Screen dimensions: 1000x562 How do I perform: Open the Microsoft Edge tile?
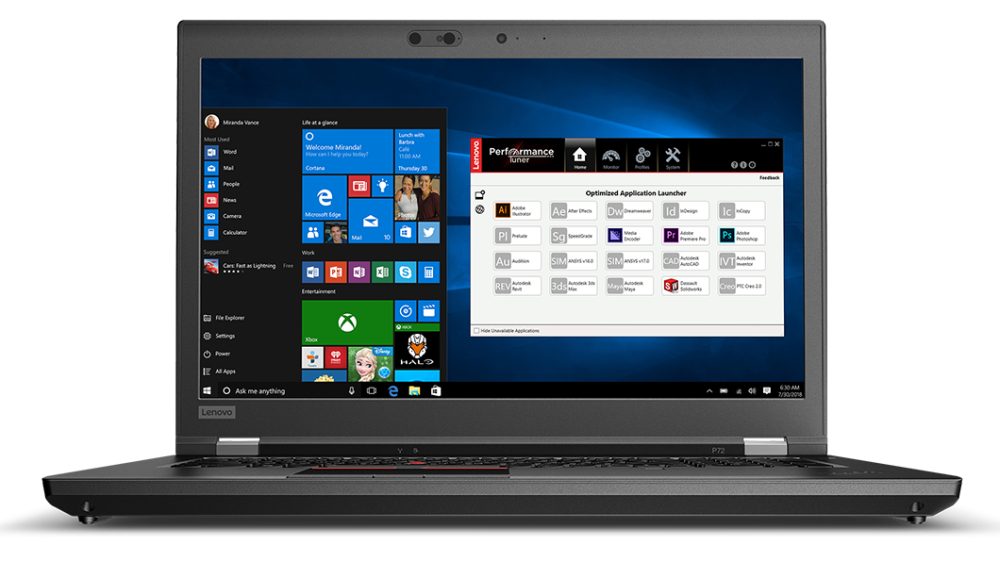click(324, 198)
